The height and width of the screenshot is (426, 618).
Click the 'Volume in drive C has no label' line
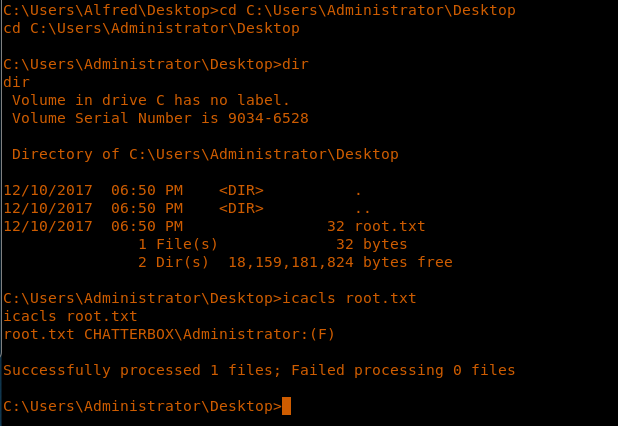coord(150,100)
